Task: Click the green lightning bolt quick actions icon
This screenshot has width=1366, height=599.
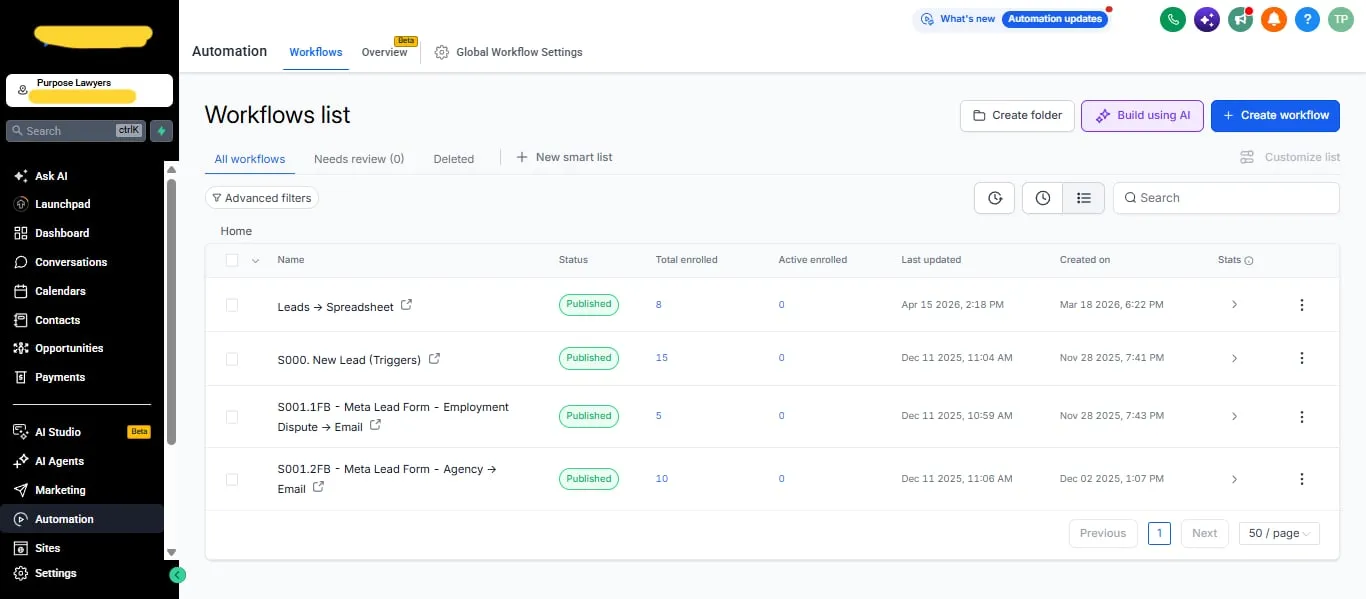Action: pyautogui.click(x=162, y=130)
